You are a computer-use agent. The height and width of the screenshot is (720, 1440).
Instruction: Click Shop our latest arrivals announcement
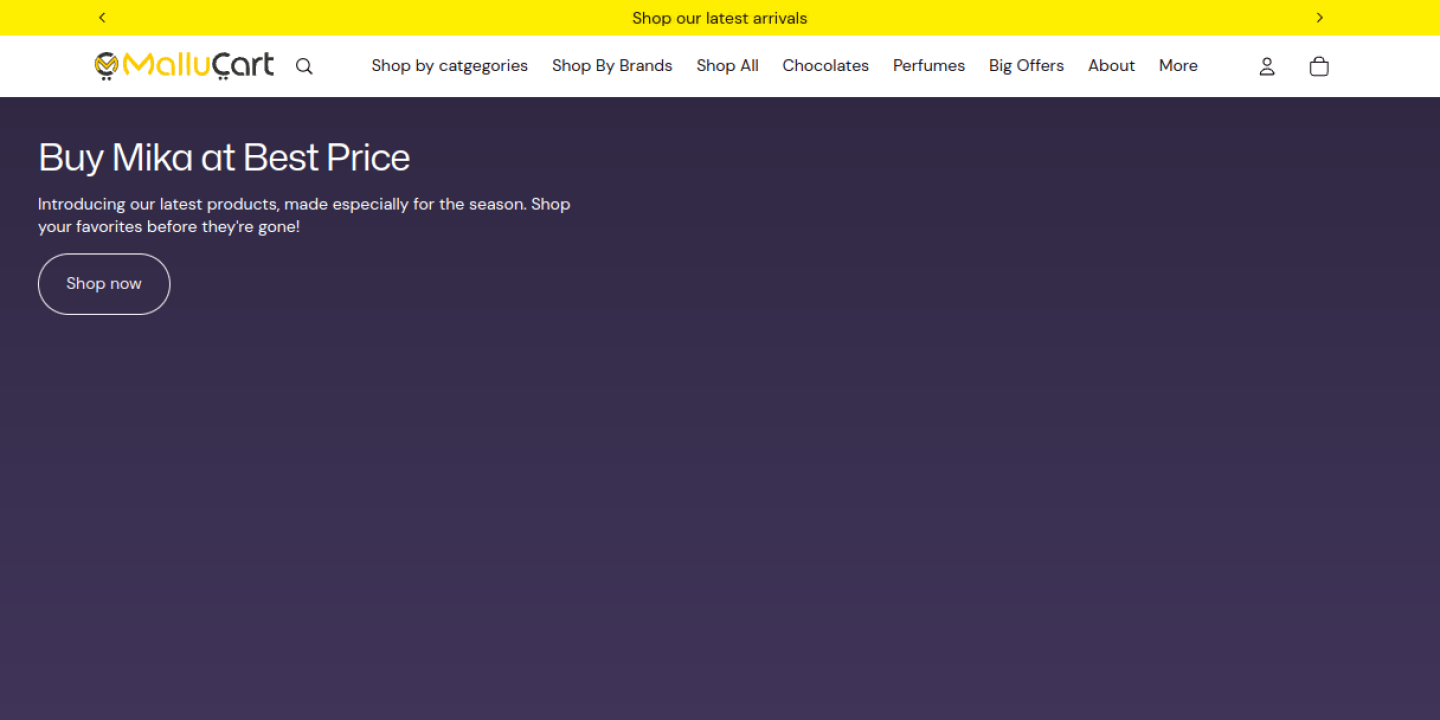pyautogui.click(x=720, y=18)
